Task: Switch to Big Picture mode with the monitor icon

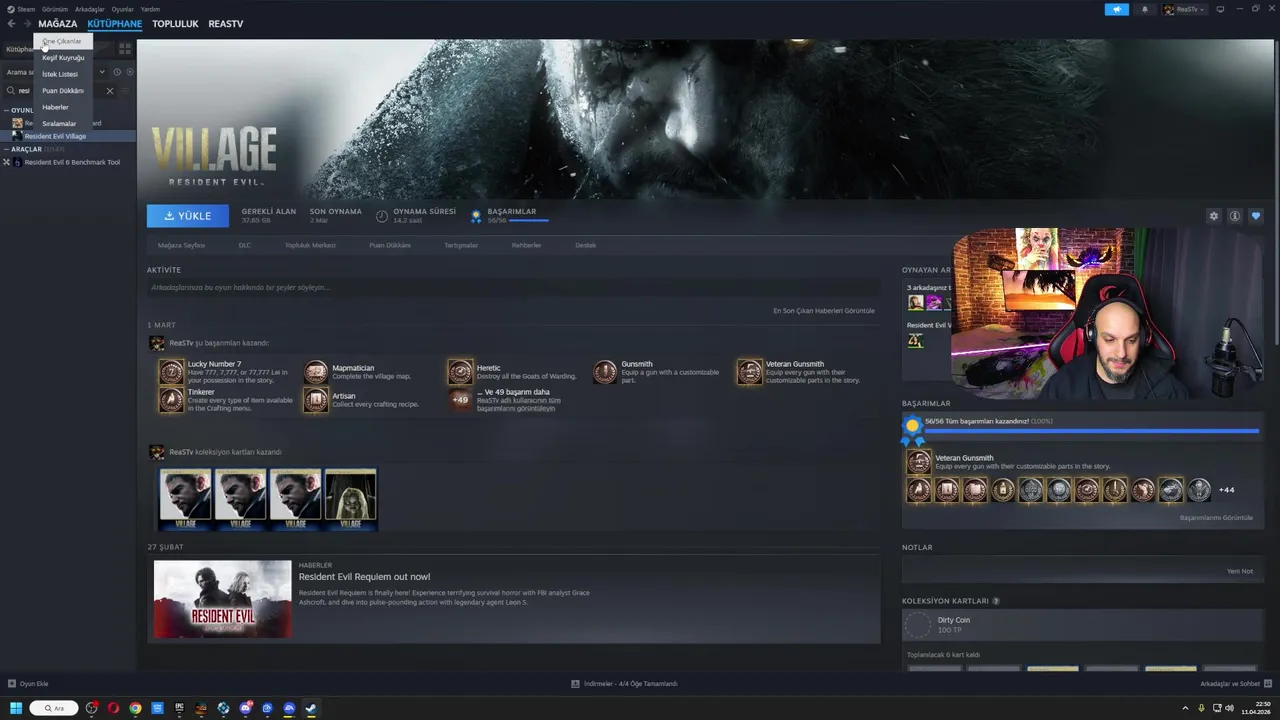Action: click(x=1220, y=9)
